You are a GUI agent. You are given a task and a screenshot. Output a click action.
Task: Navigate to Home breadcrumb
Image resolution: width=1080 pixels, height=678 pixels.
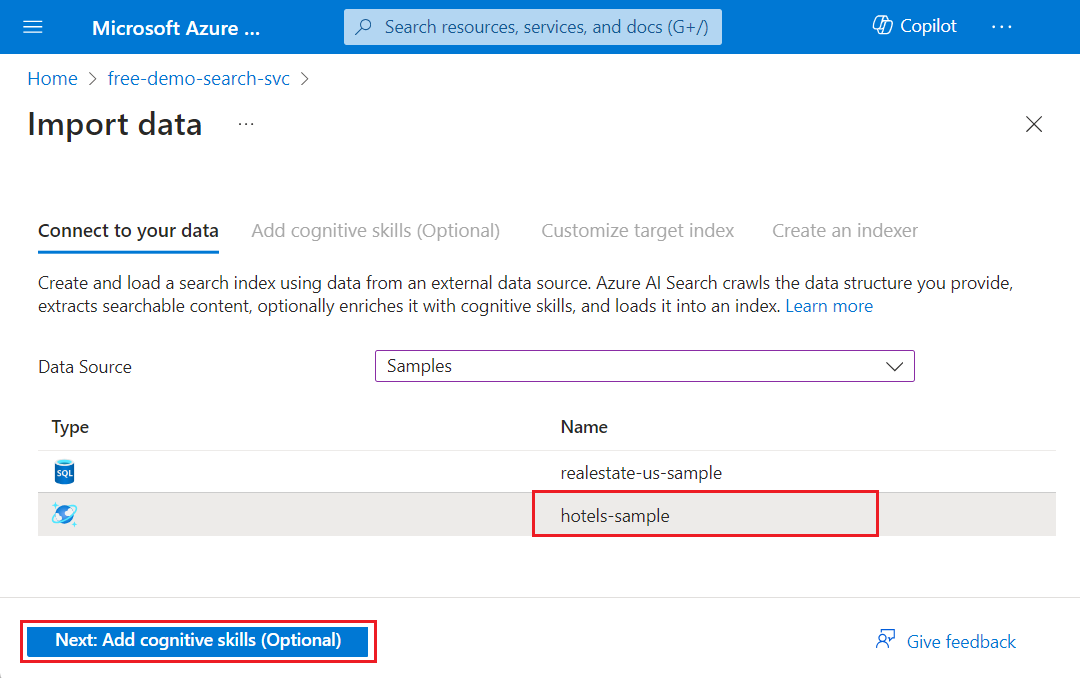coord(52,78)
